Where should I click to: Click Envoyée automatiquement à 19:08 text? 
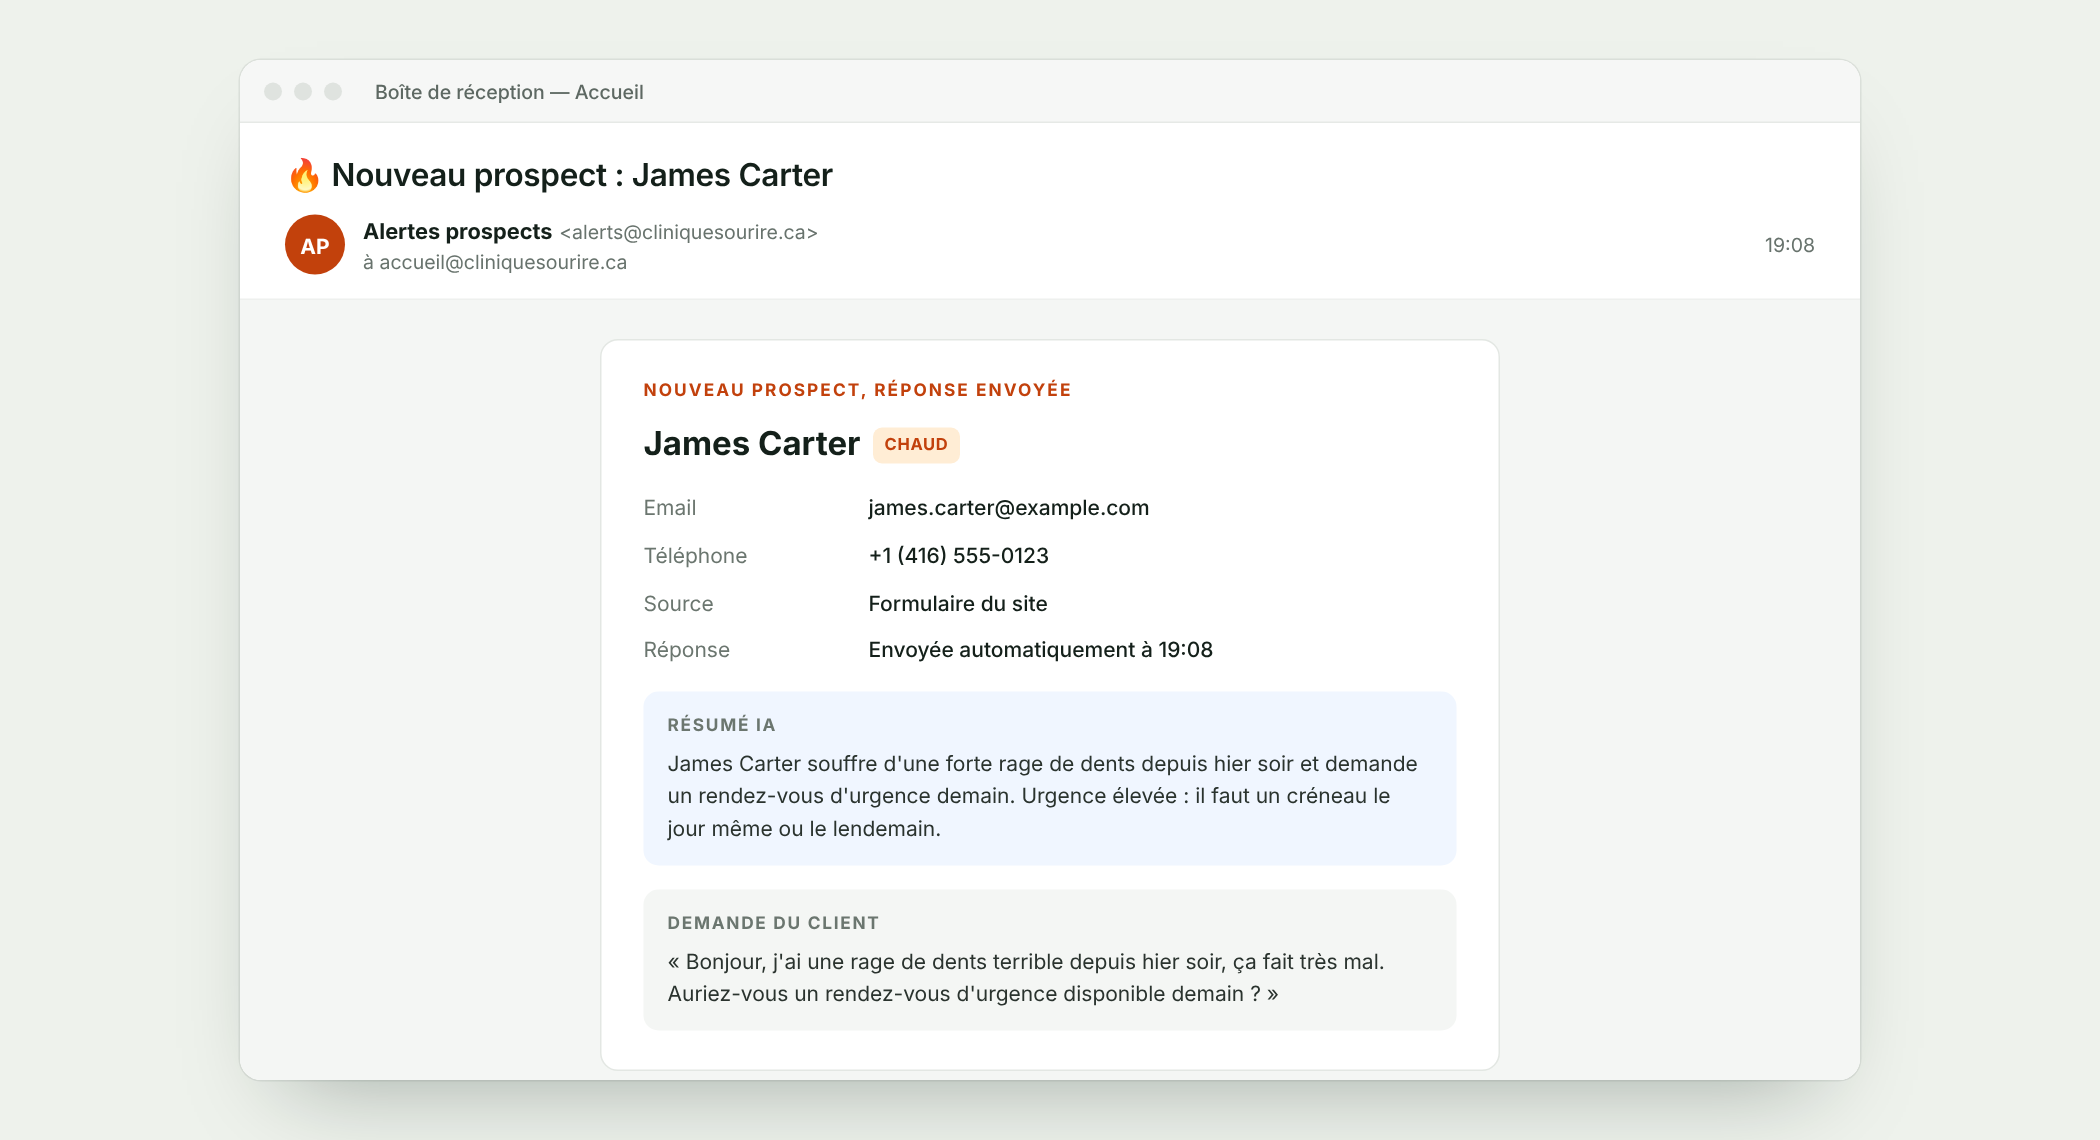[x=1041, y=650]
